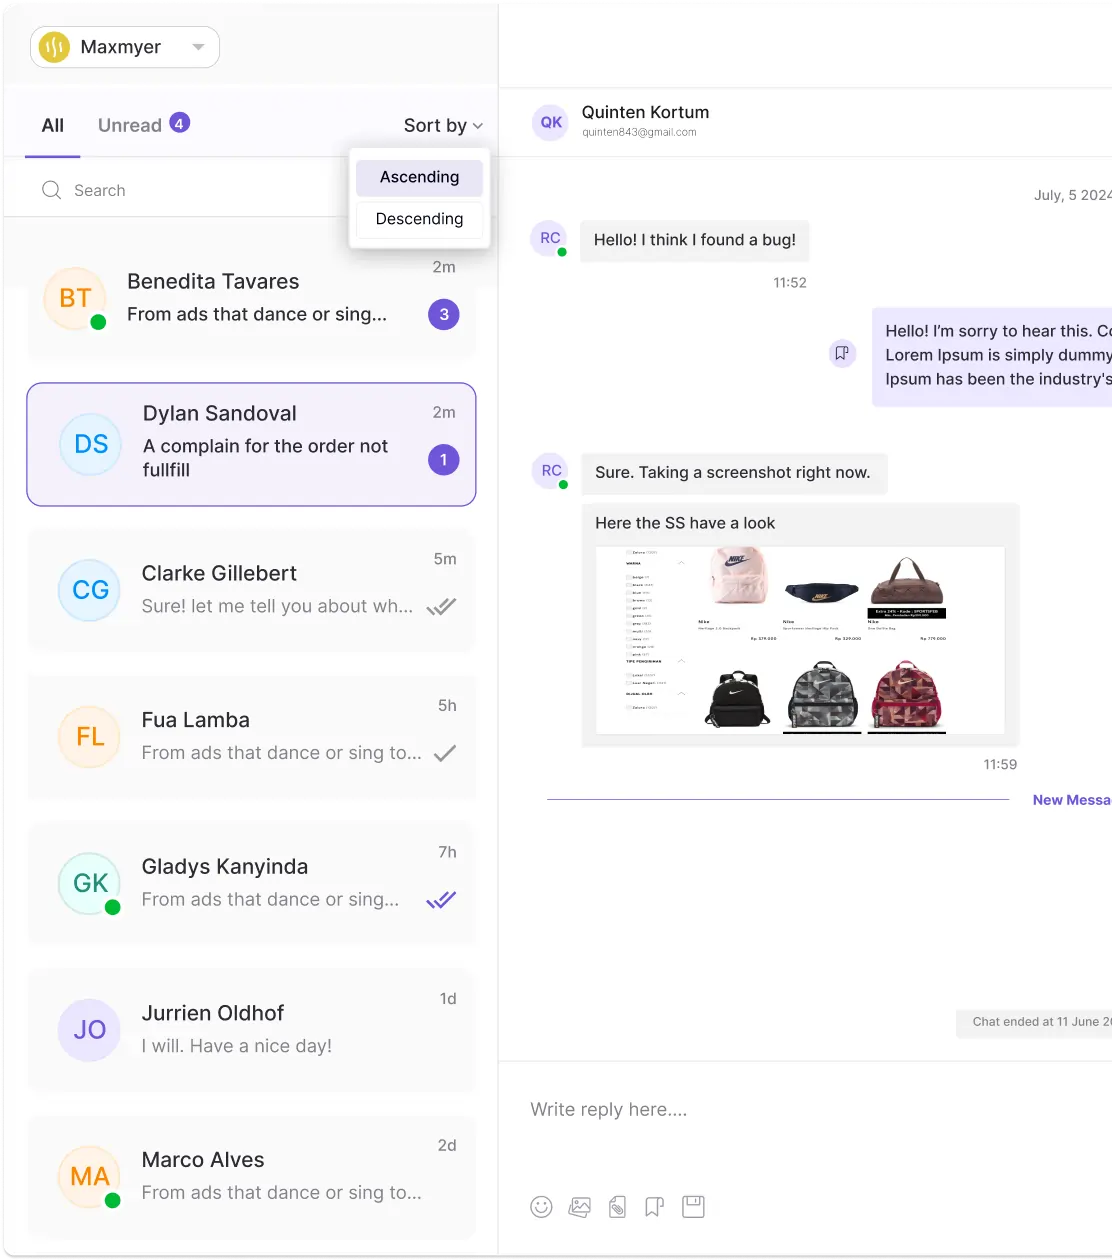Viewport: 1112px width, 1260px height.
Task: Attach an image using the picture icon
Action: click(x=579, y=1206)
